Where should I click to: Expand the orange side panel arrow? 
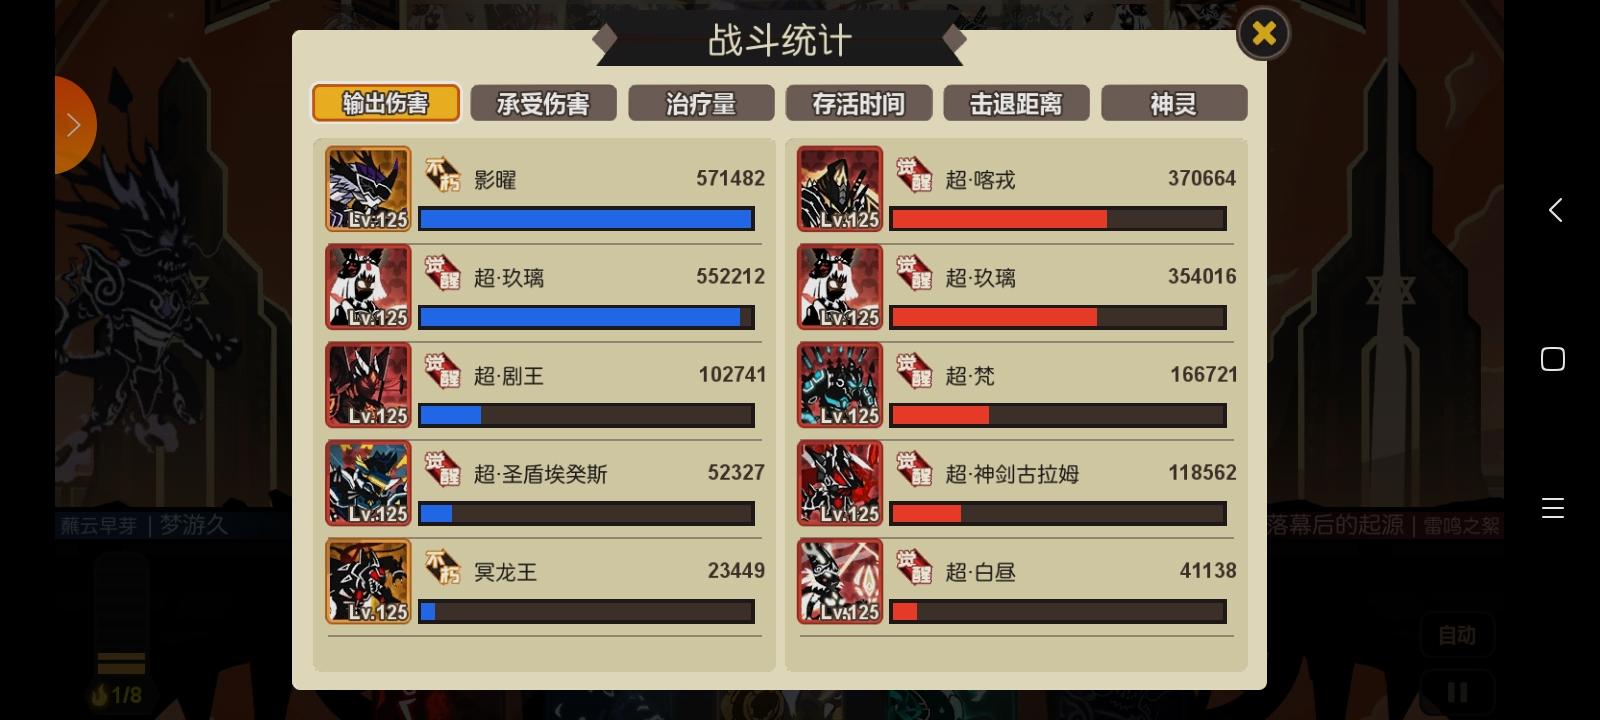point(74,125)
